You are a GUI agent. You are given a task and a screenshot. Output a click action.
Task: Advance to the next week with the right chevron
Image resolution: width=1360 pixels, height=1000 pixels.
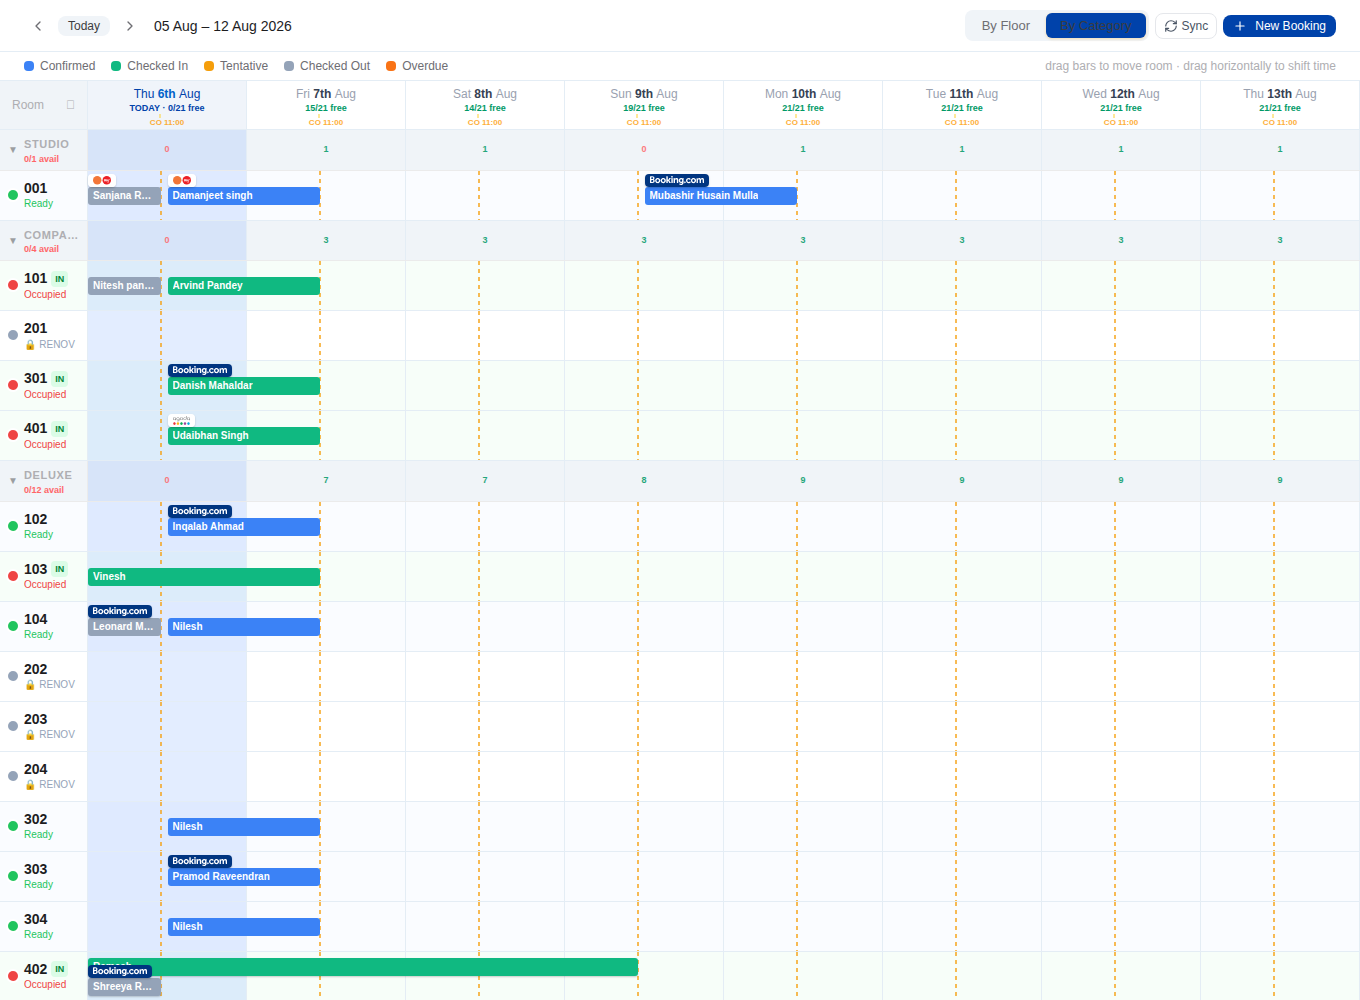pos(130,26)
